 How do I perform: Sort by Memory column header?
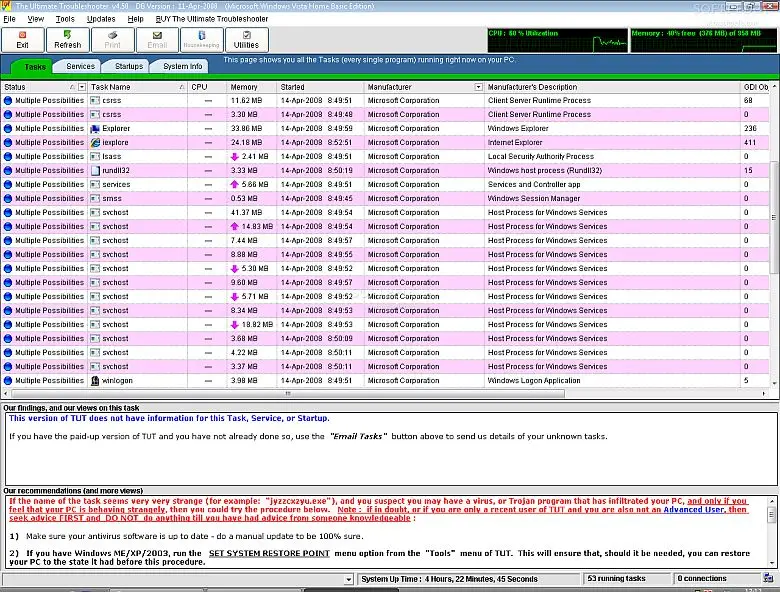[x=252, y=87]
